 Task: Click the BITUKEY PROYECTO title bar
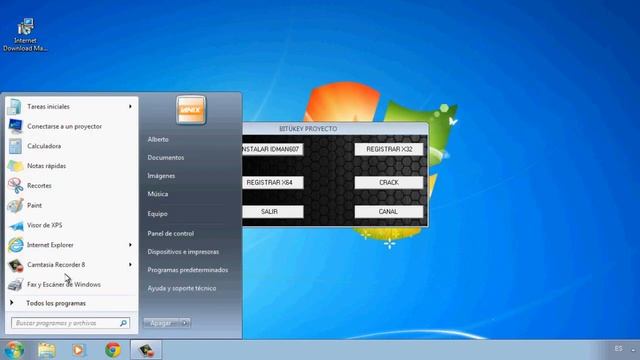(335, 129)
